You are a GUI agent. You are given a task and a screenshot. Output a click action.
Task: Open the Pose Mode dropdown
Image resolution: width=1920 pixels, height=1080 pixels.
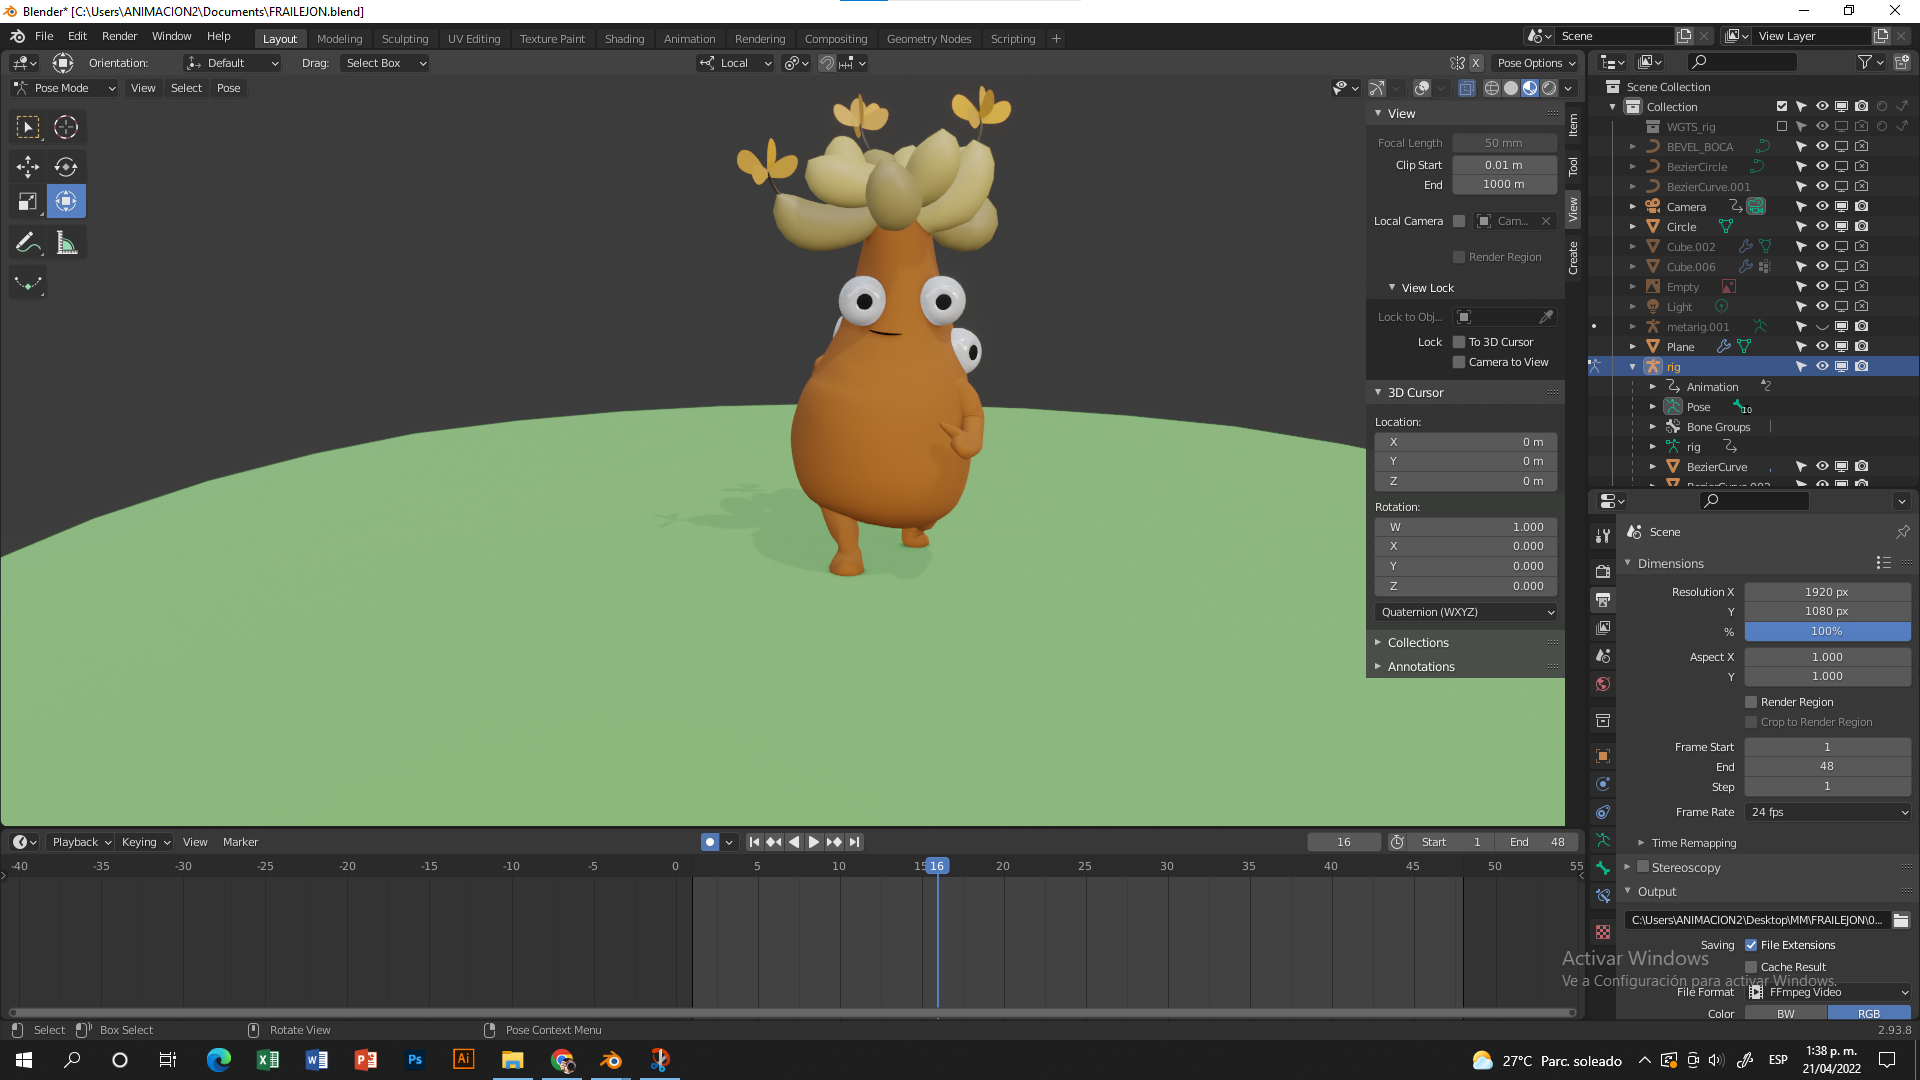65,88
